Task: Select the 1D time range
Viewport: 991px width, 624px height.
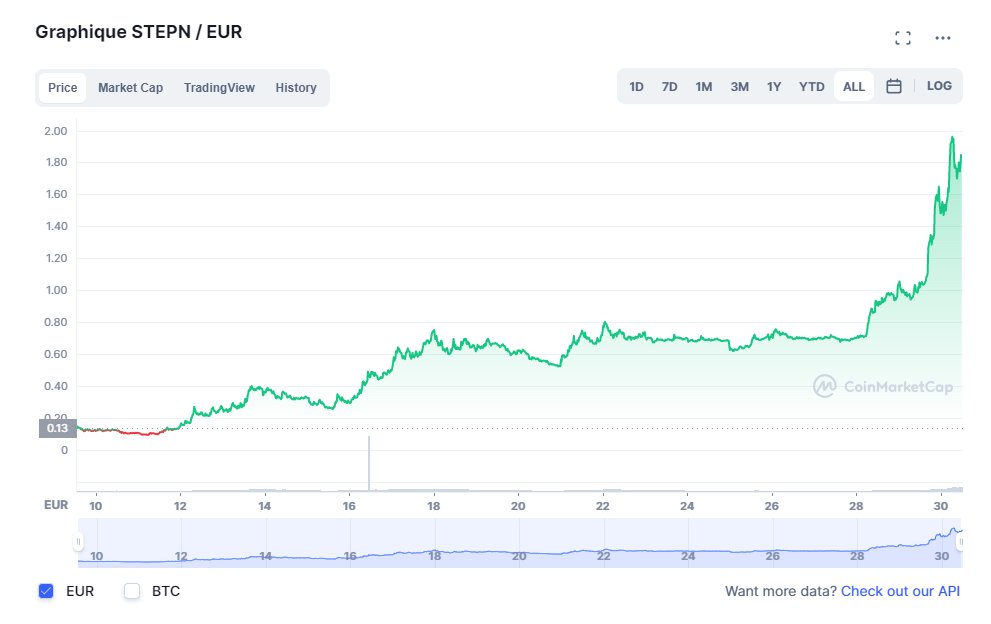Action: point(636,87)
